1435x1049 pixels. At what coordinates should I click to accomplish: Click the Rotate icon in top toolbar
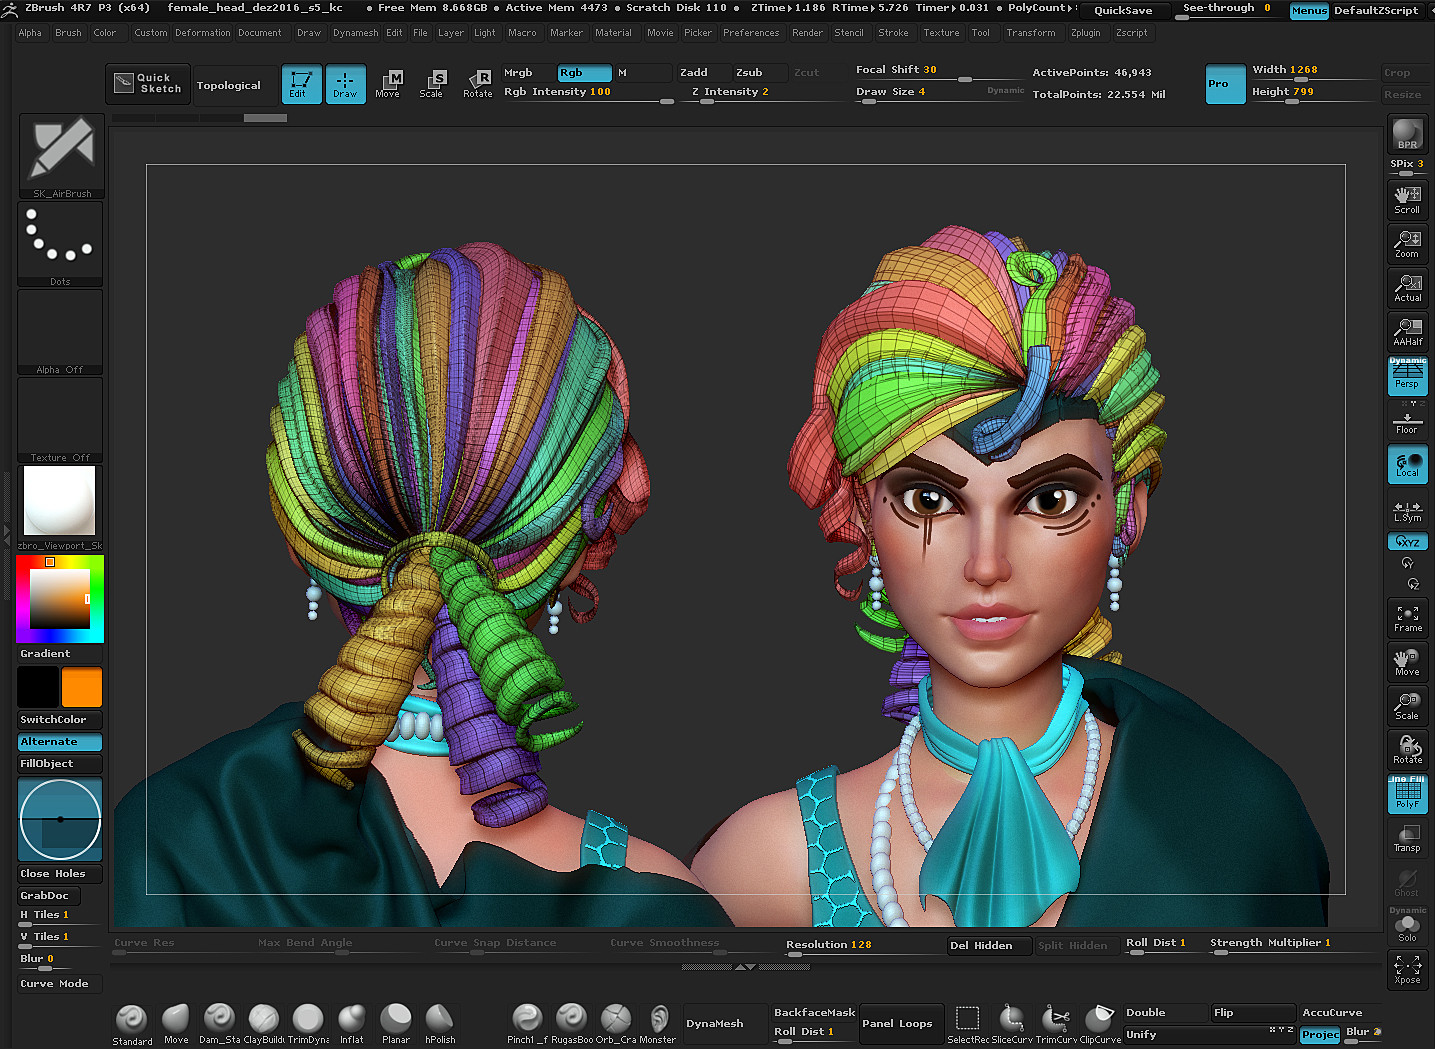(477, 84)
